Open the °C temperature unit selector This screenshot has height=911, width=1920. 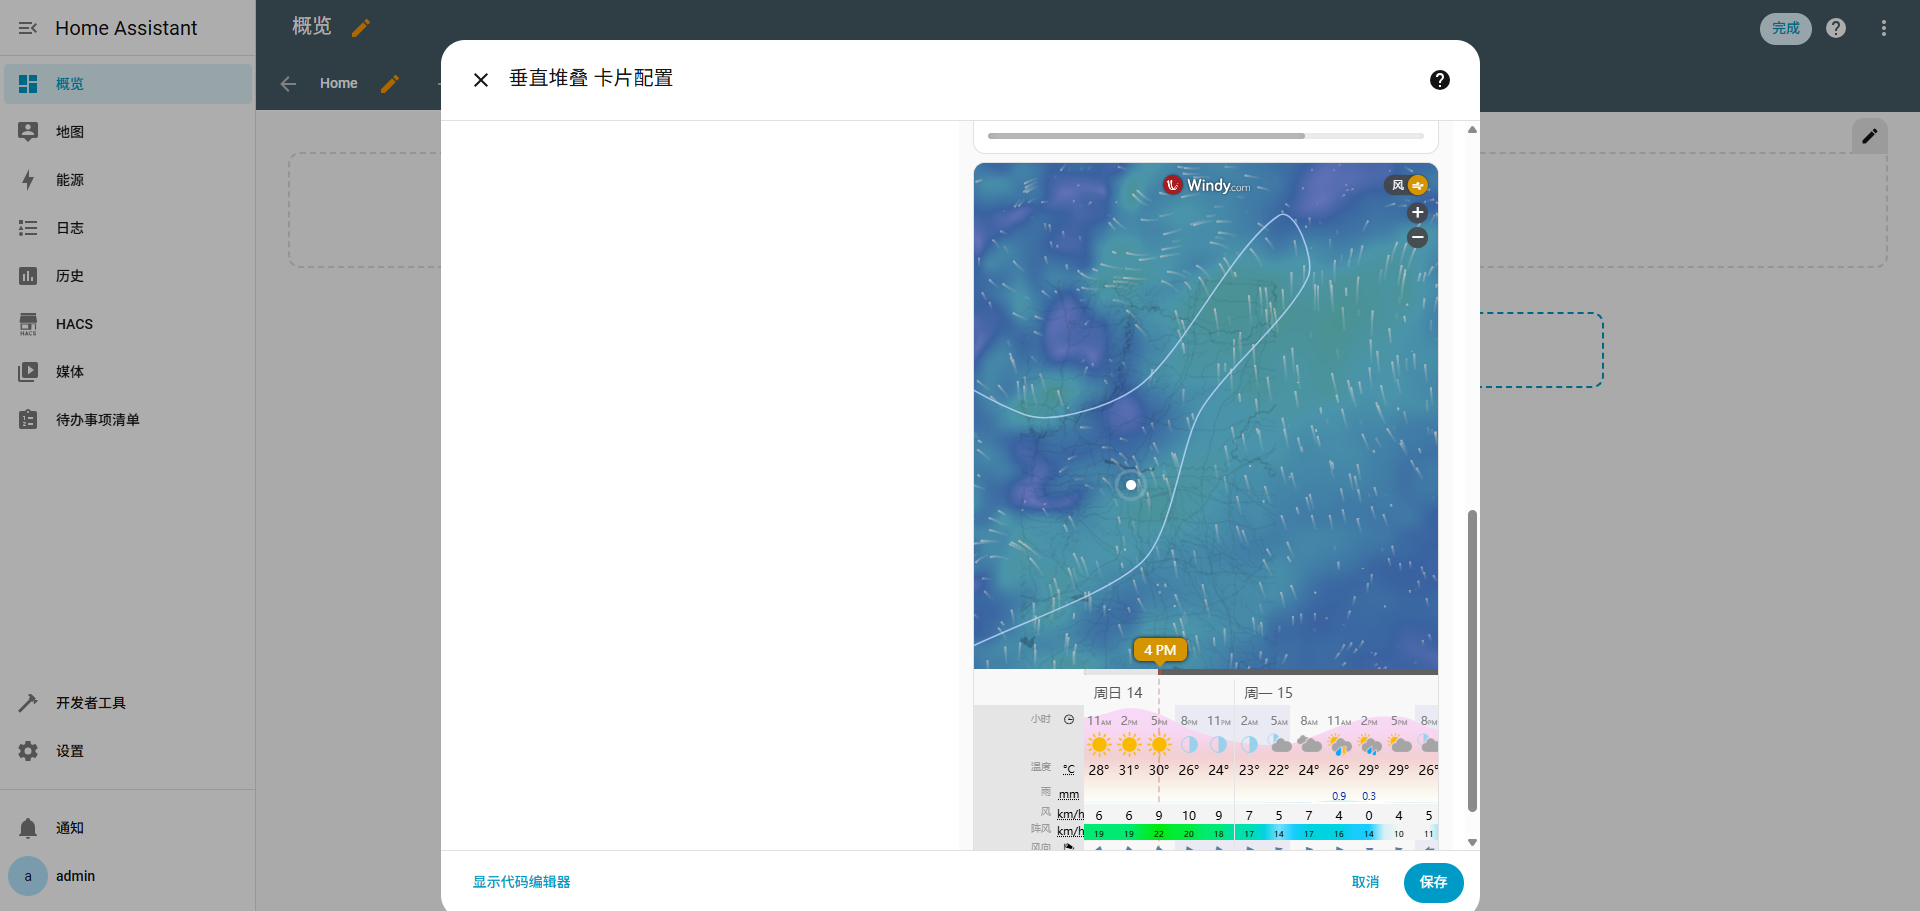coord(1069,768)
